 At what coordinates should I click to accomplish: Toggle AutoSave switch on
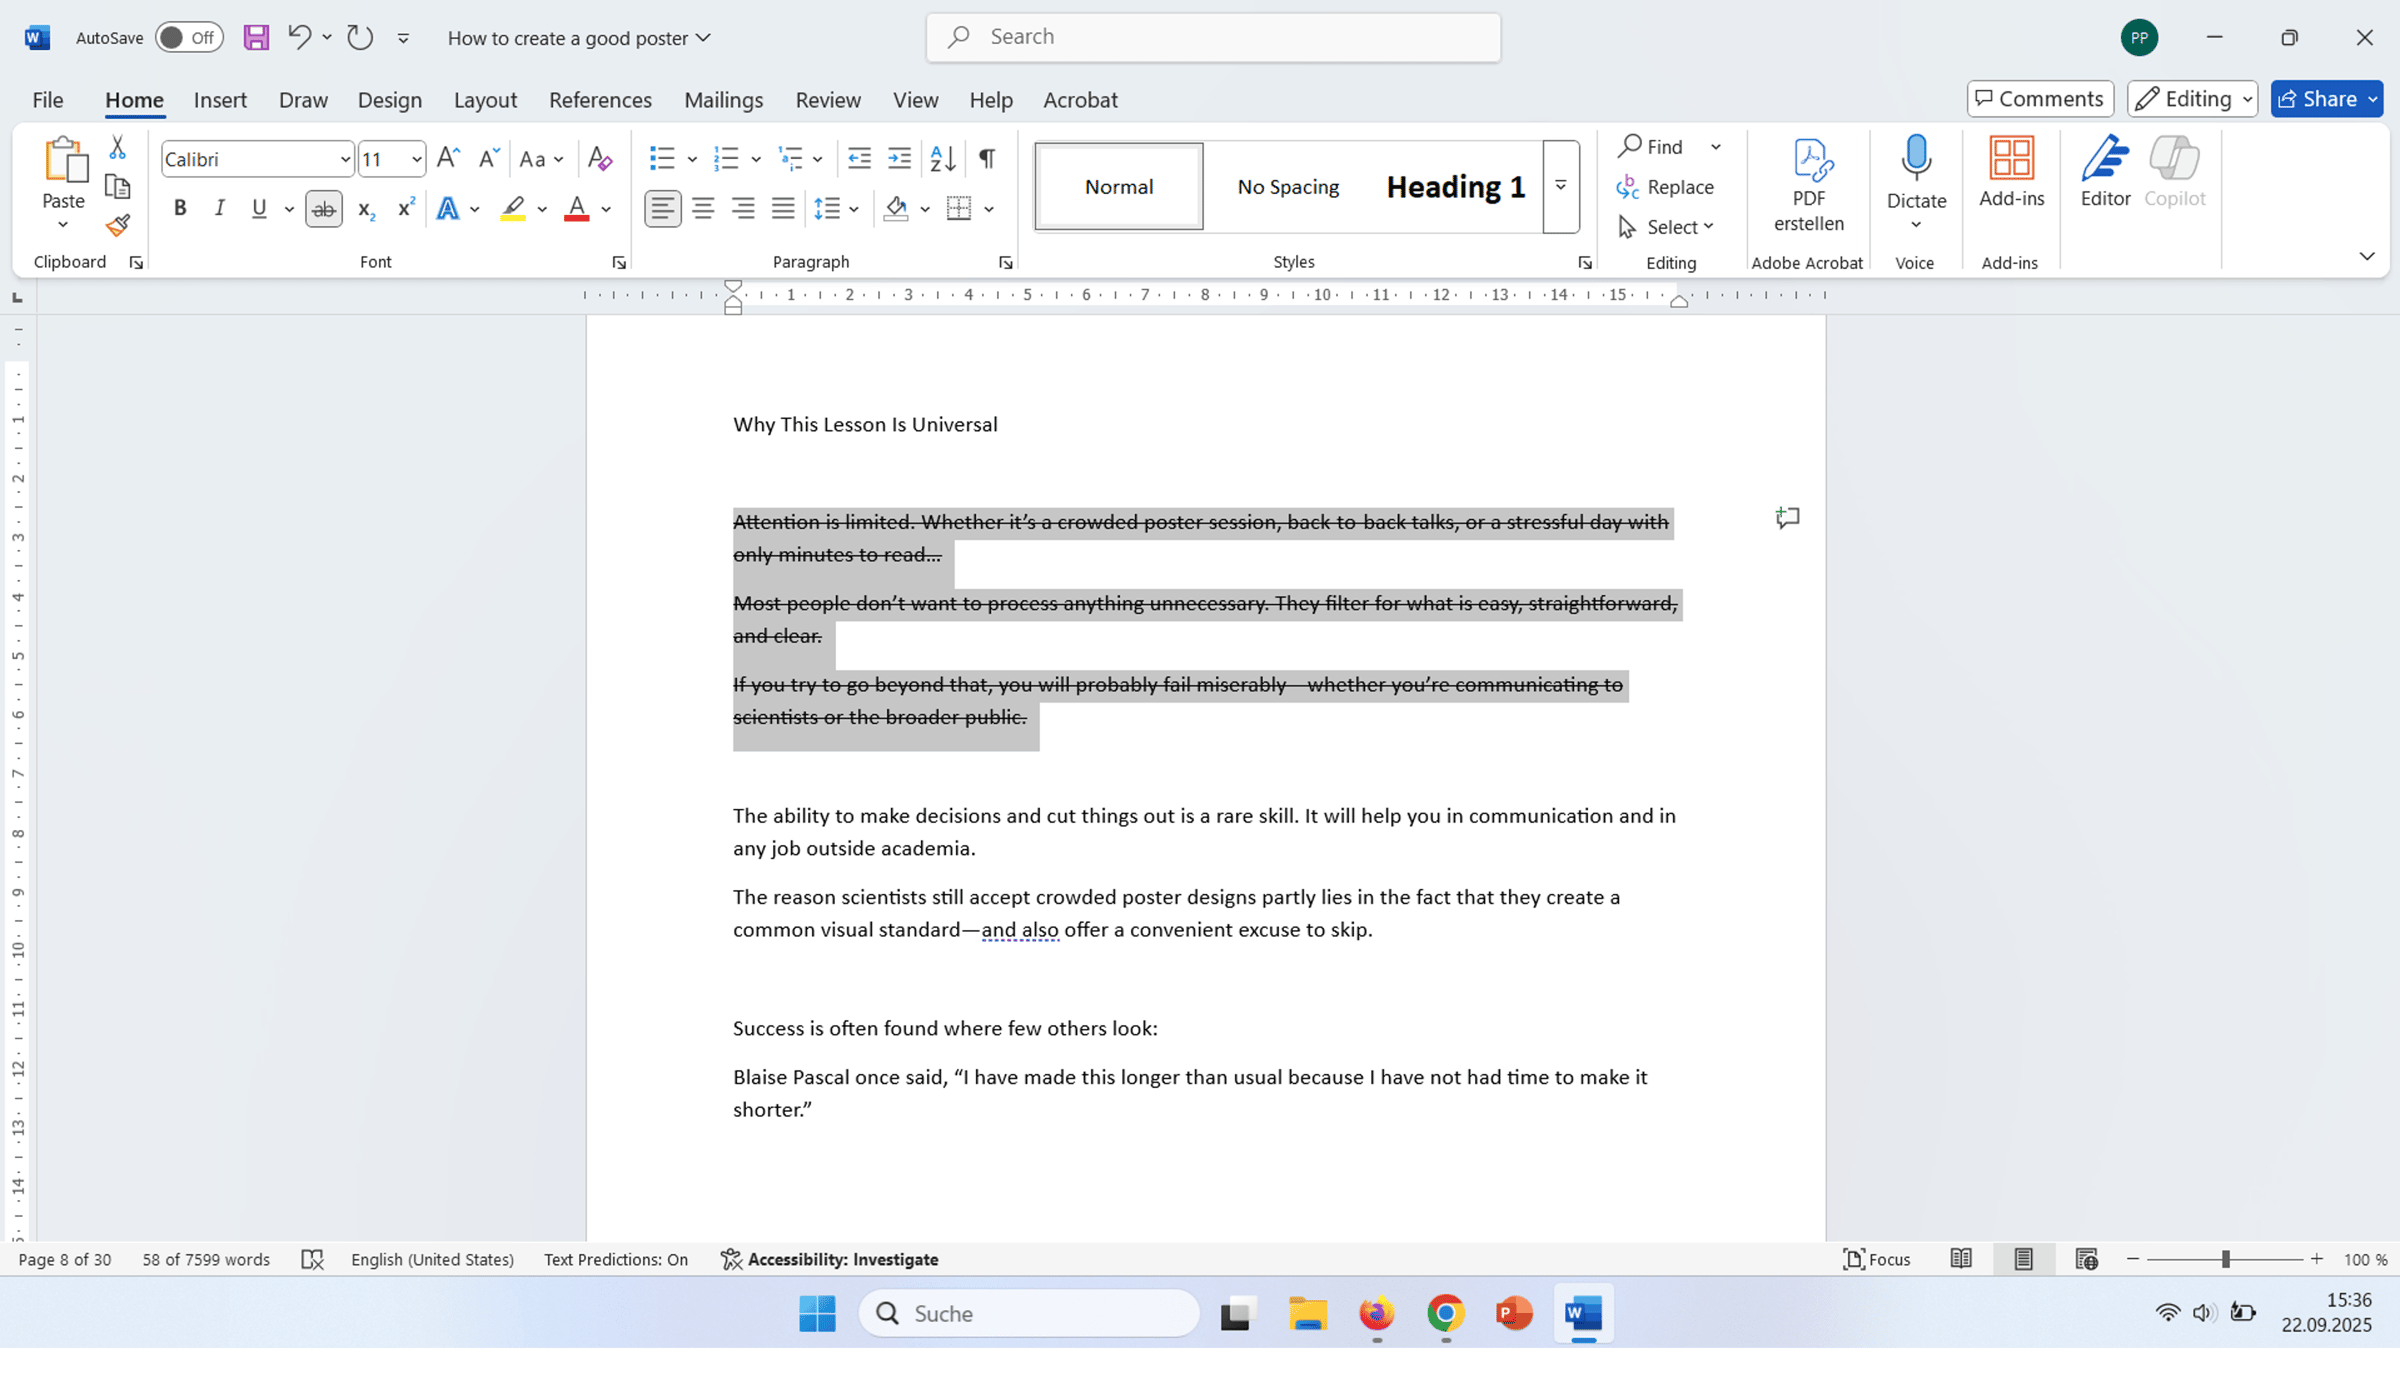pos(189,38)
